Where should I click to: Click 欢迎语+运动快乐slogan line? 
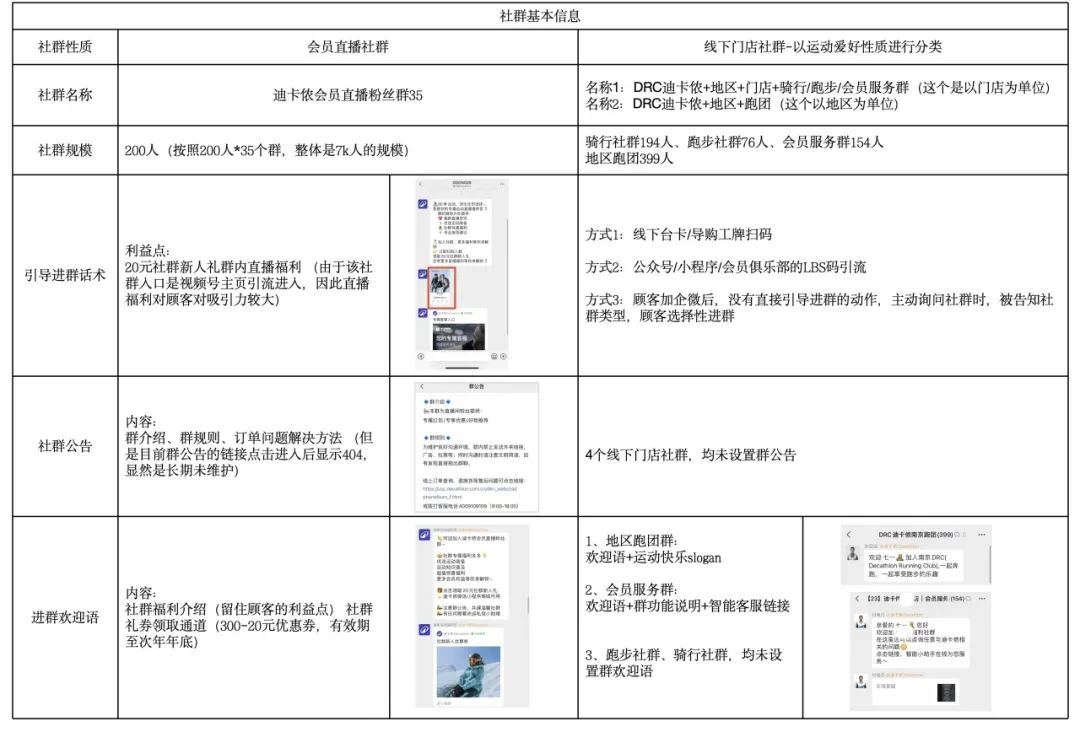point(653,557)
